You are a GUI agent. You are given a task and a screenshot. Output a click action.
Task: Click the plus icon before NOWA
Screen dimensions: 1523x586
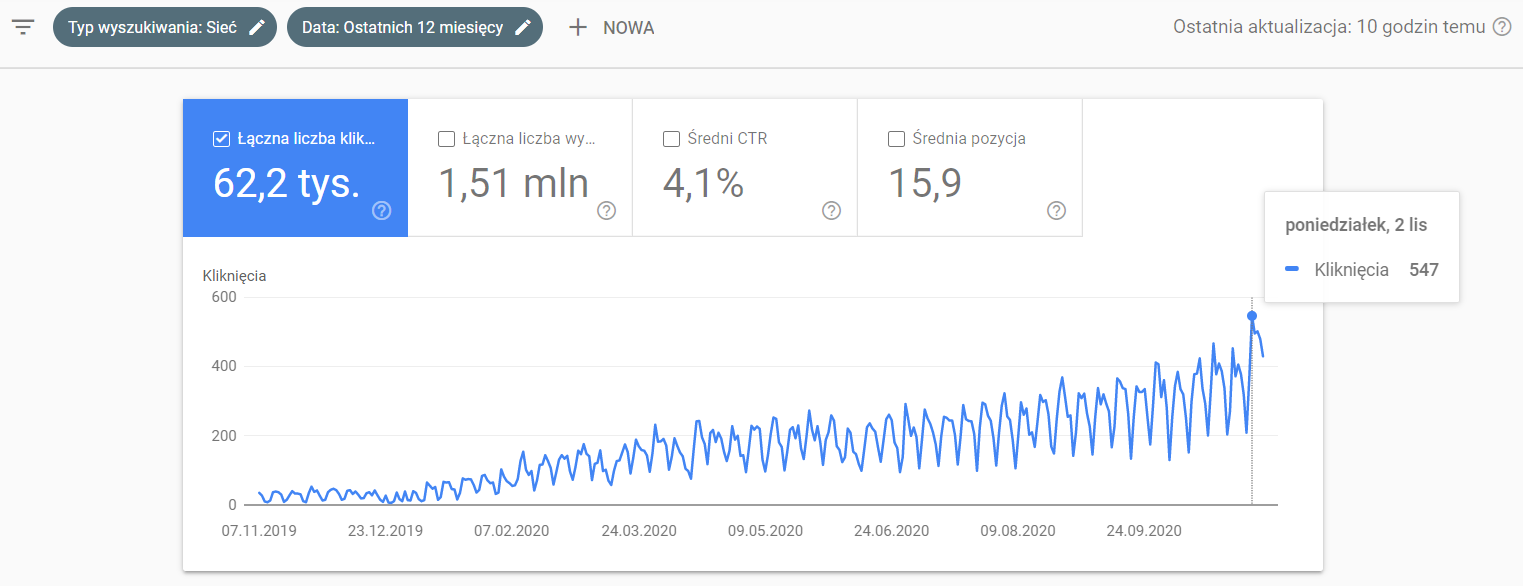coord(578,28)
